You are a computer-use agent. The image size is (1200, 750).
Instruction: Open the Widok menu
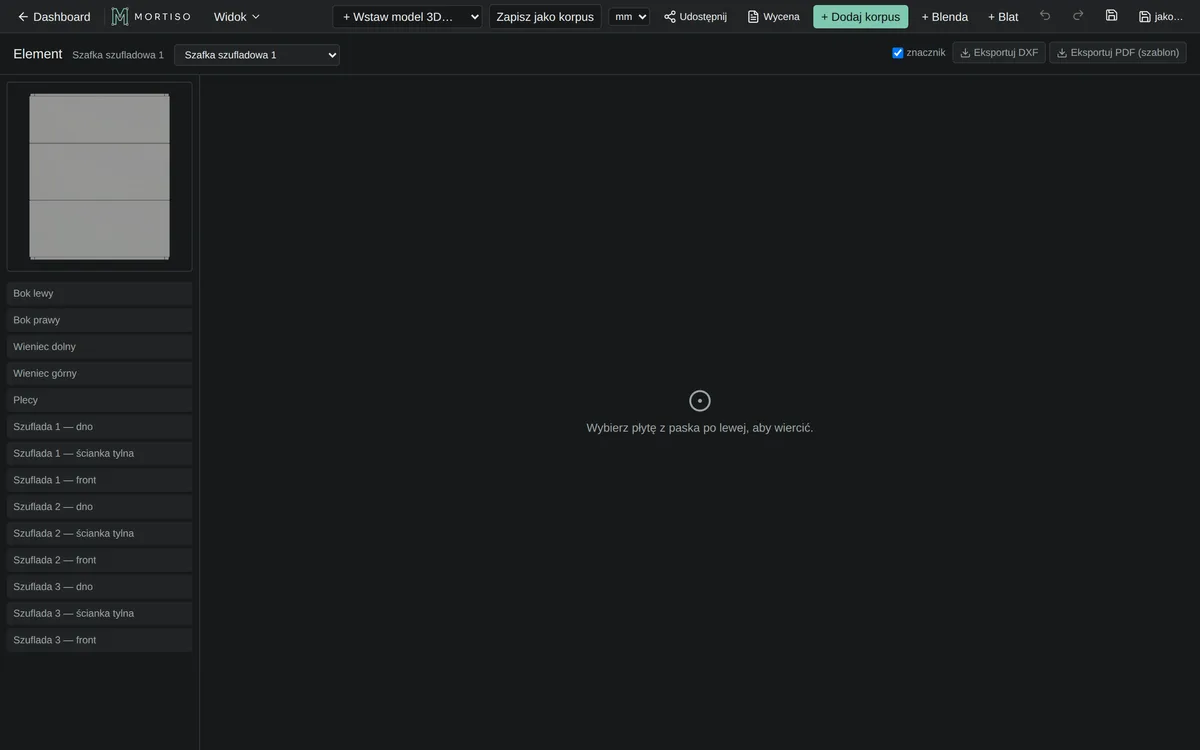coord(237,17)
